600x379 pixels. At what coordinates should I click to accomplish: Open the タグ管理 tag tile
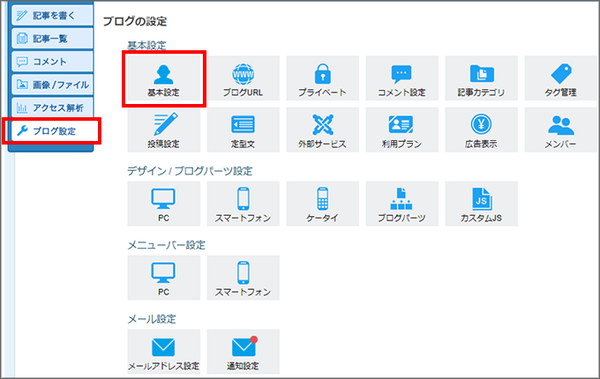pos(561,78)
